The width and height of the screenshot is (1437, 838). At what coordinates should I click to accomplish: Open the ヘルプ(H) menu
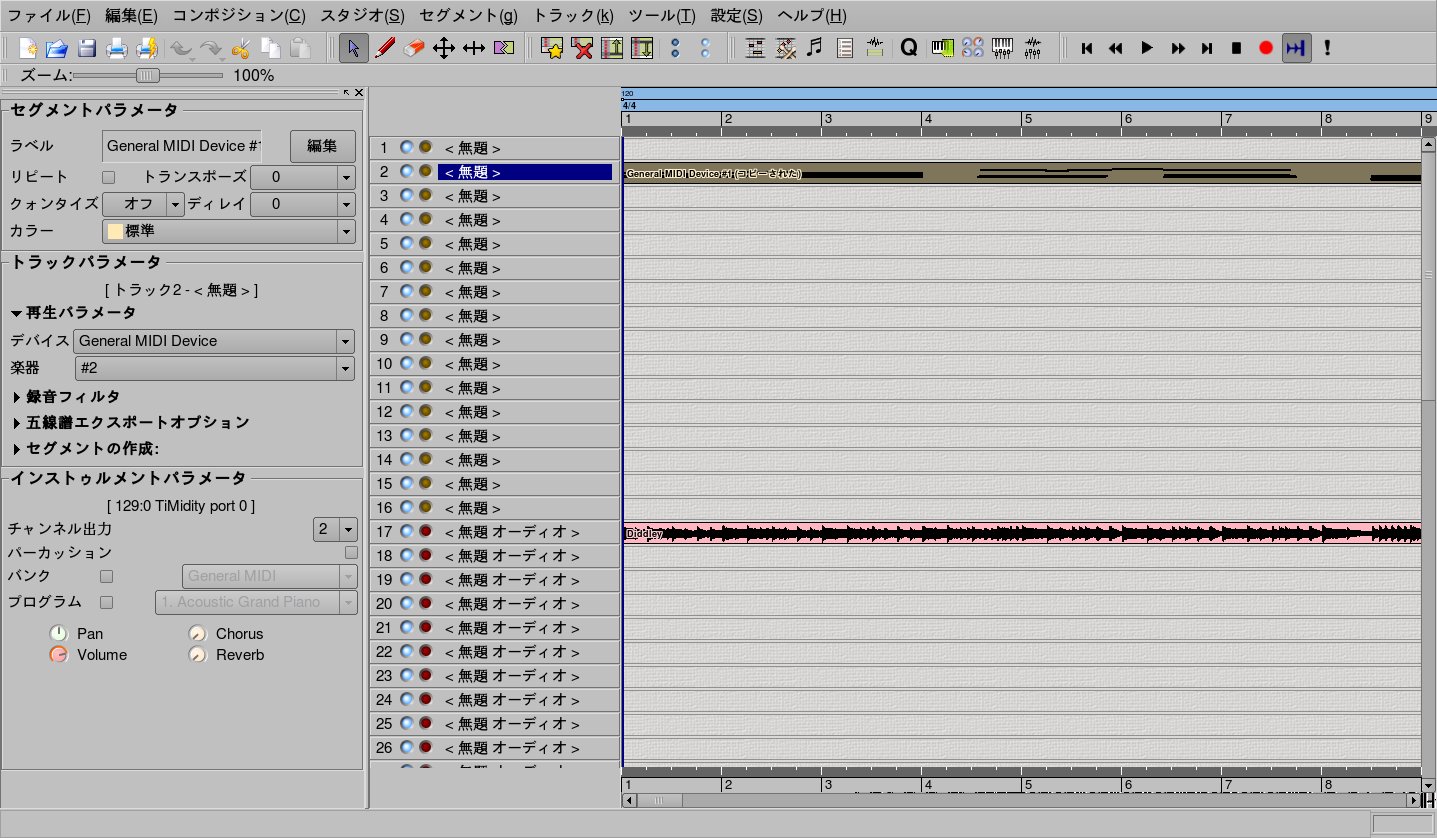(811, 16)
